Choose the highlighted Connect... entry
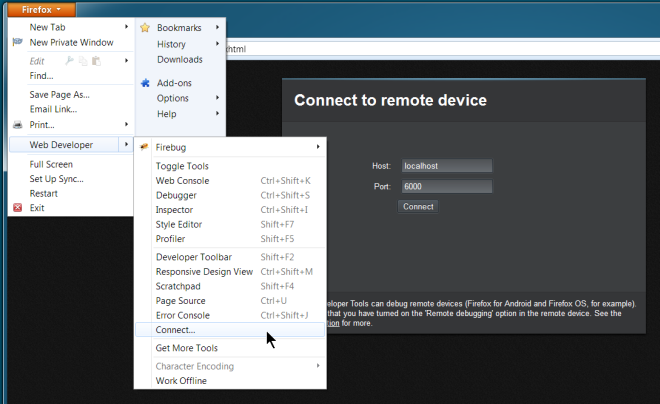660x404 pixels. tap(230, 330)
